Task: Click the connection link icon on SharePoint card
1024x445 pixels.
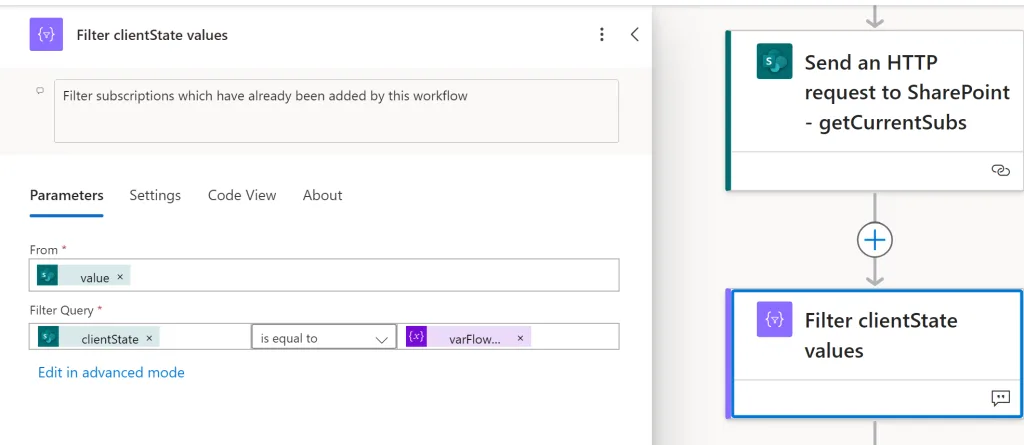Action: click(1000, 171)
